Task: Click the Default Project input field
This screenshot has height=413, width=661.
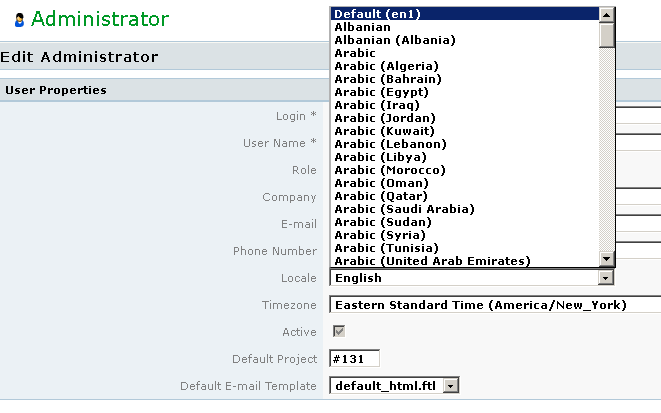Action: [x=355, y=359]
